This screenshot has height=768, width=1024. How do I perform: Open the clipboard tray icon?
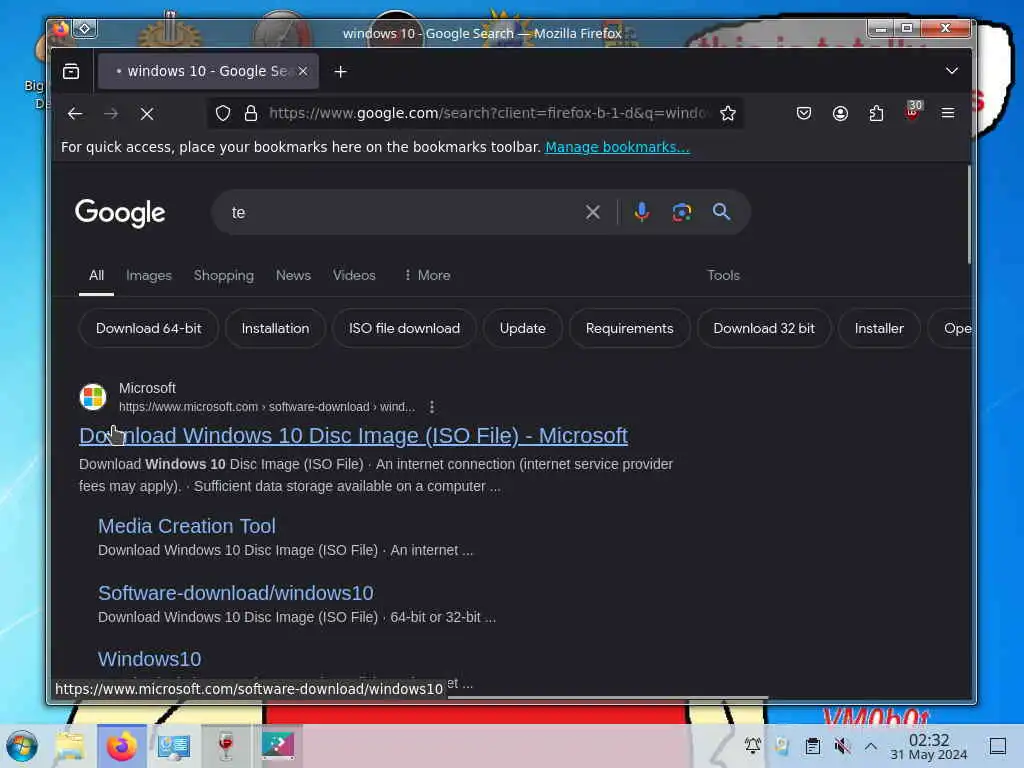(x=812, y=746)
